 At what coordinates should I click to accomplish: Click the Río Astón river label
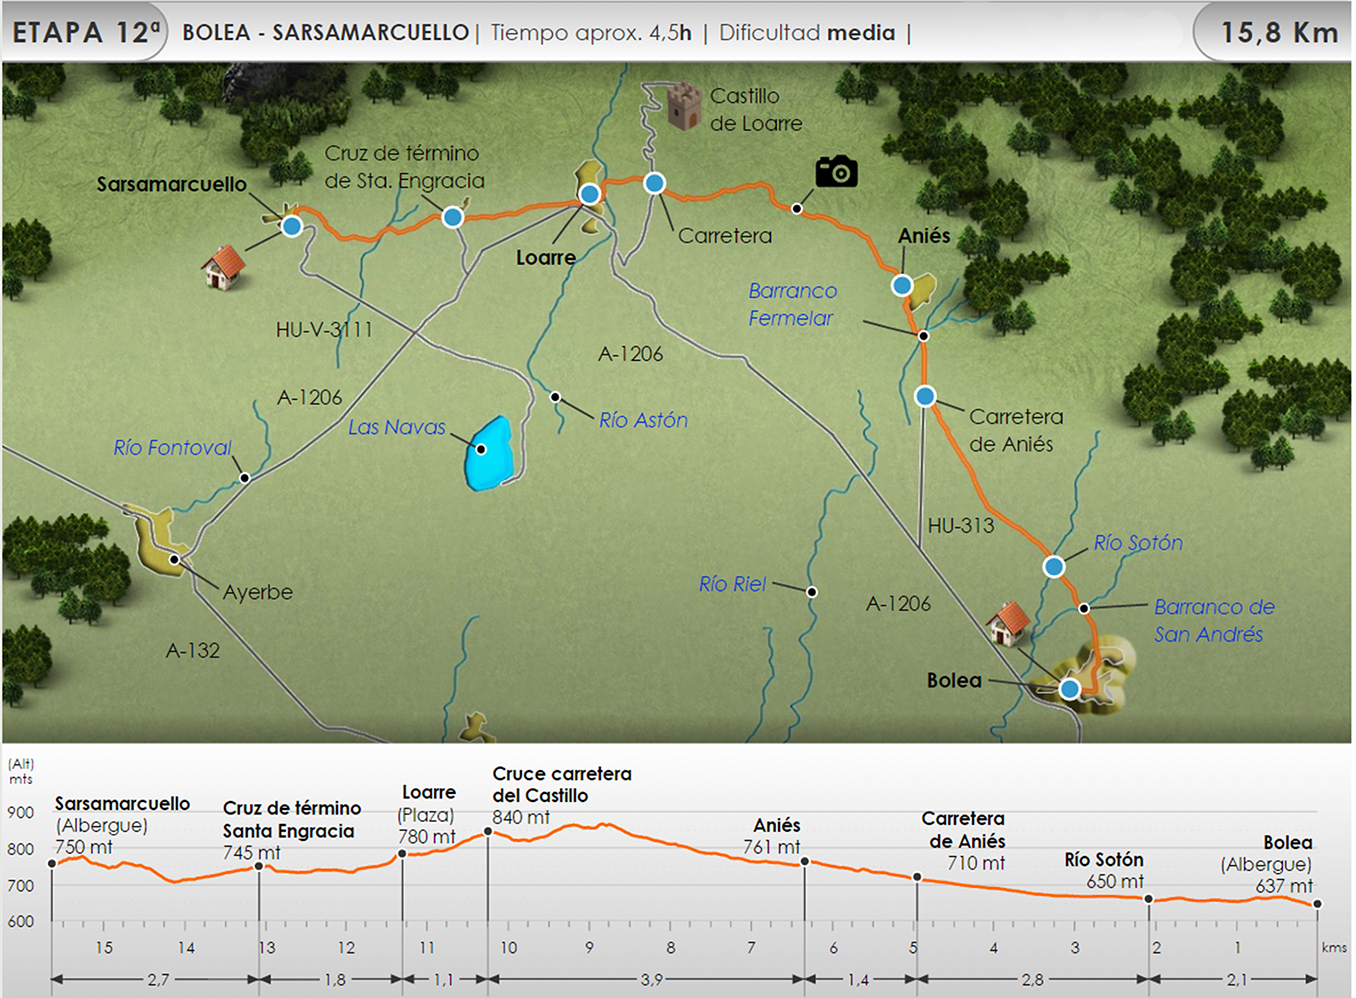click(x=643, y=421)
